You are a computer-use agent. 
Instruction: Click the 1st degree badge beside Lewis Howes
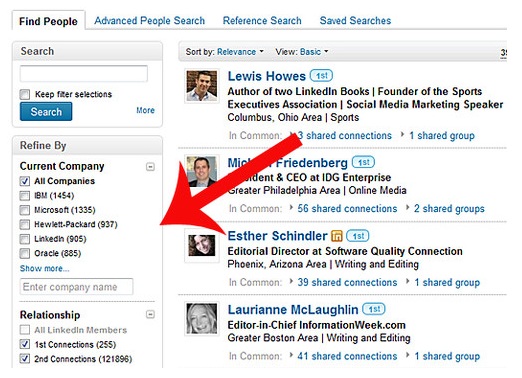pyautogui.click(x=321, y=76)
